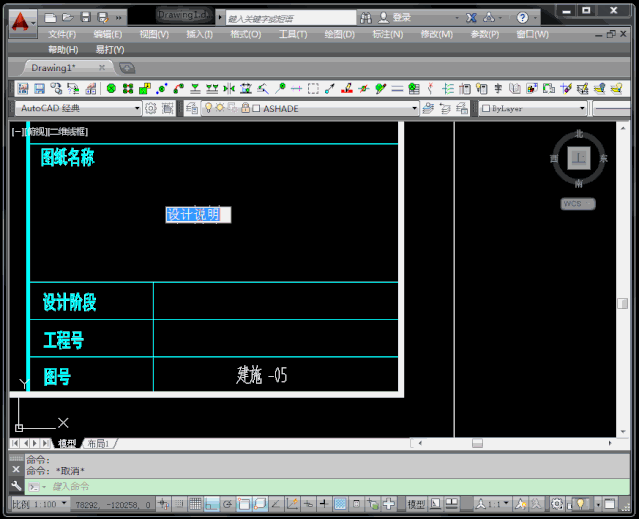
Task: Toggle lineweight display in status bar
Action: (x=324, y=504)
